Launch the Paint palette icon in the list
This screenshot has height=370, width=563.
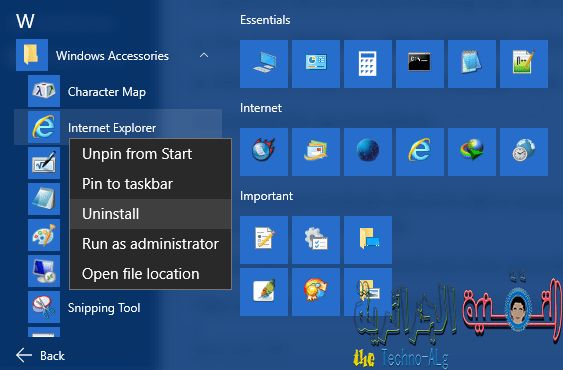click(44, 235)
